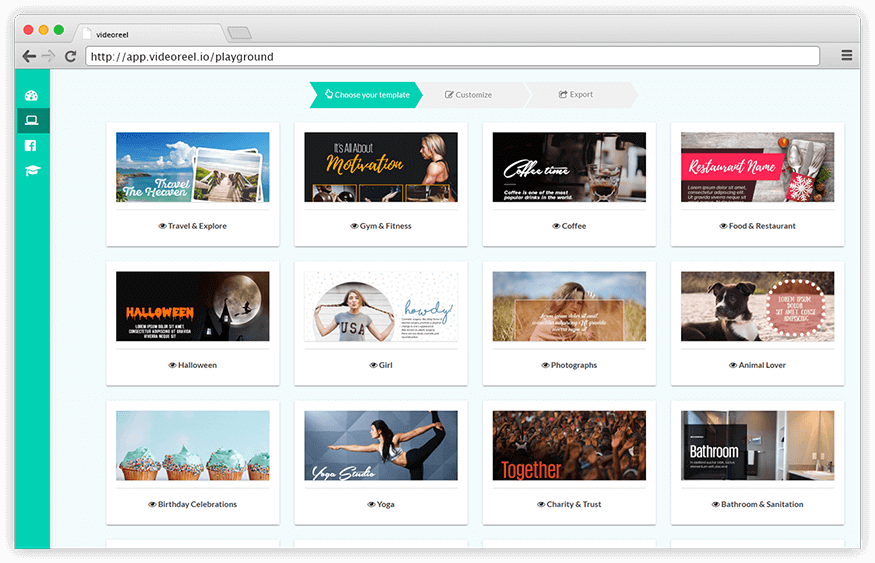Select the laptop playground icon in sidebar

[x=32, y=121]
